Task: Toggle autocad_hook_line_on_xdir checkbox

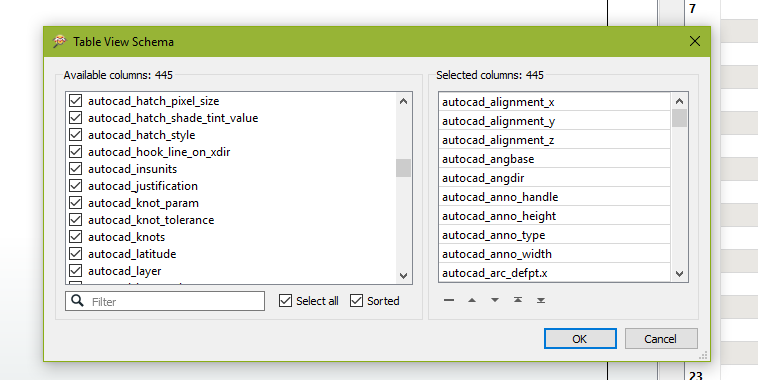Action: click(75, 151)
